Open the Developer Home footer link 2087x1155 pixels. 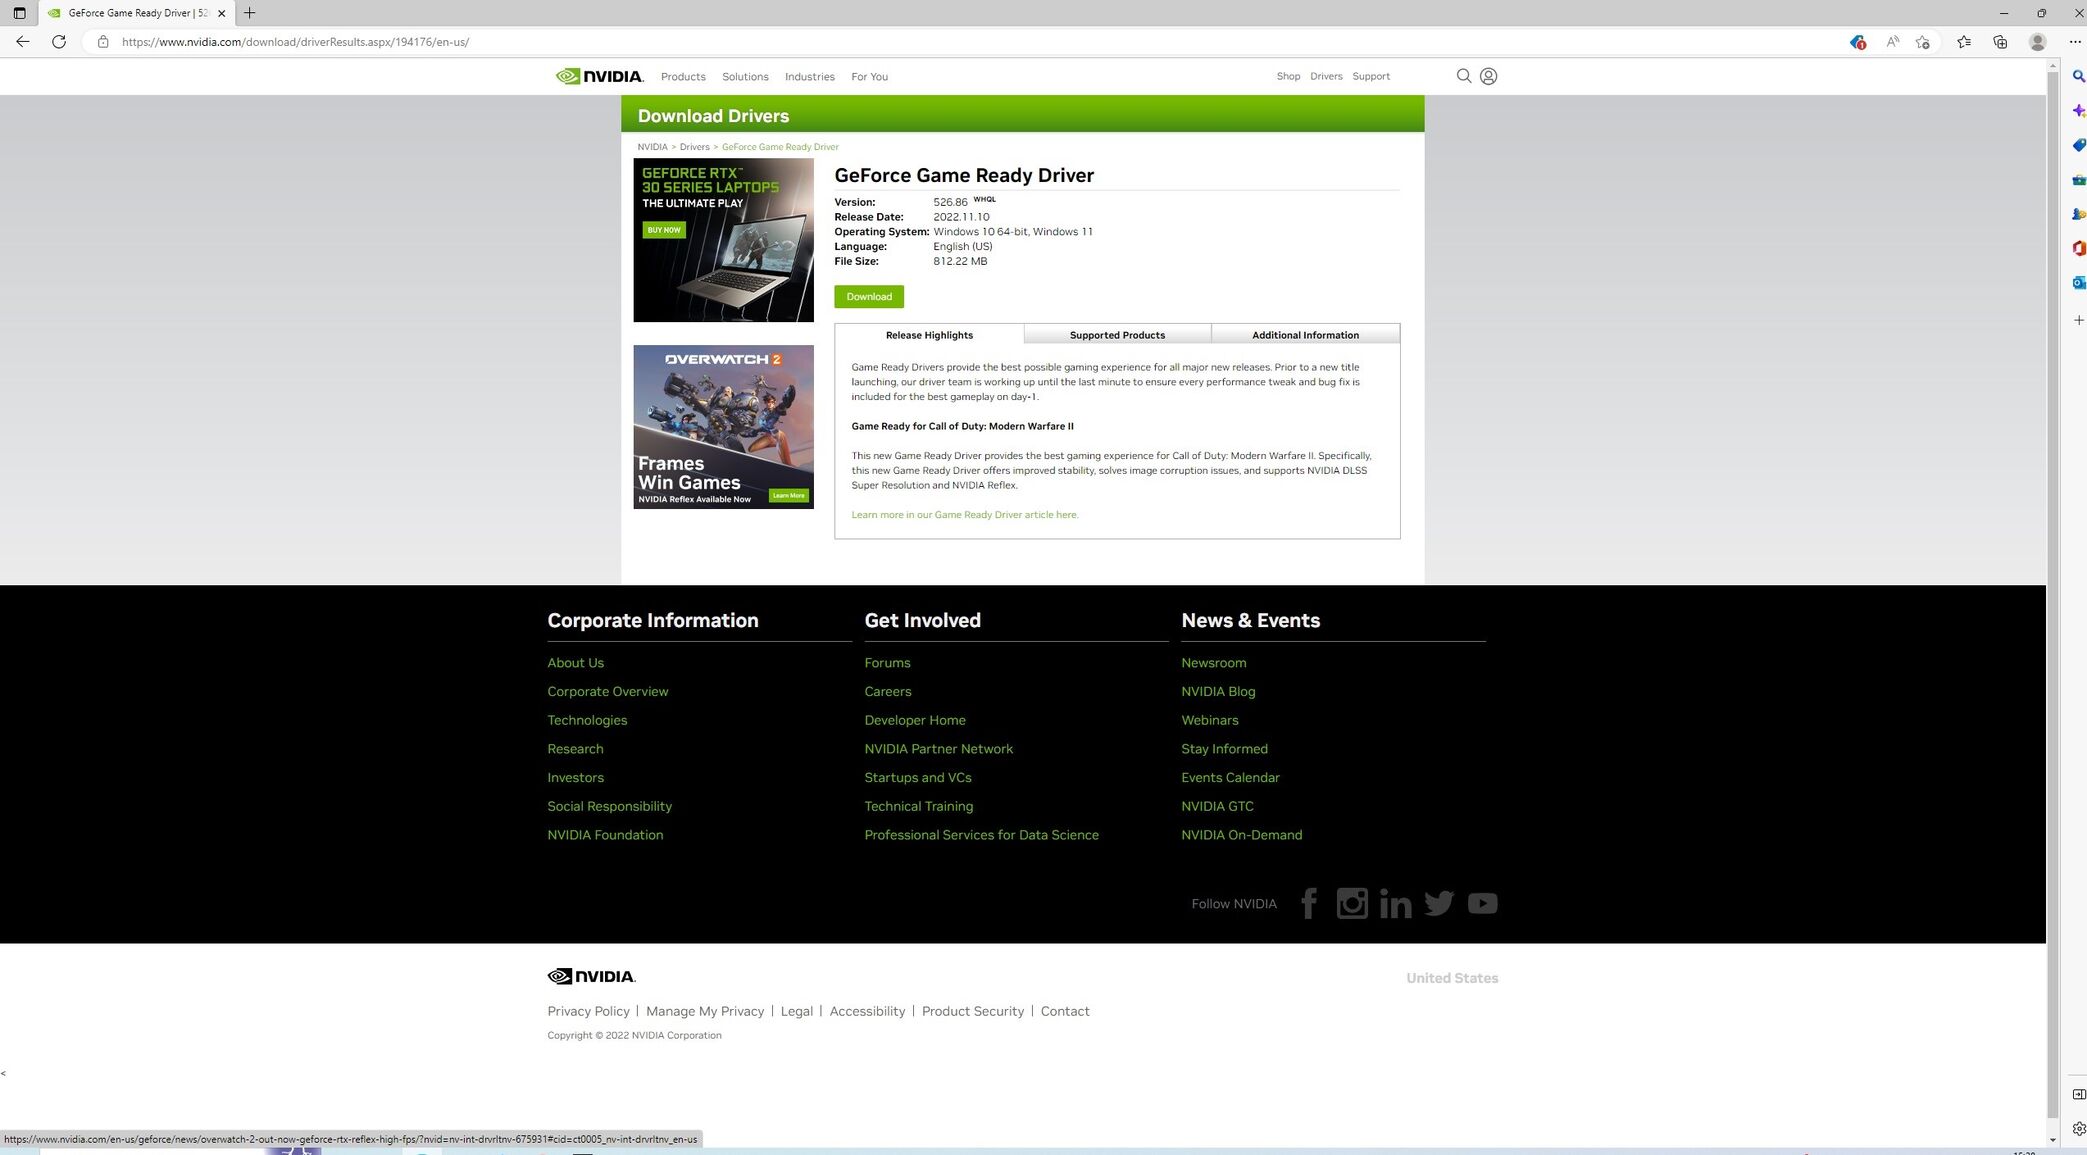[915, 720]
